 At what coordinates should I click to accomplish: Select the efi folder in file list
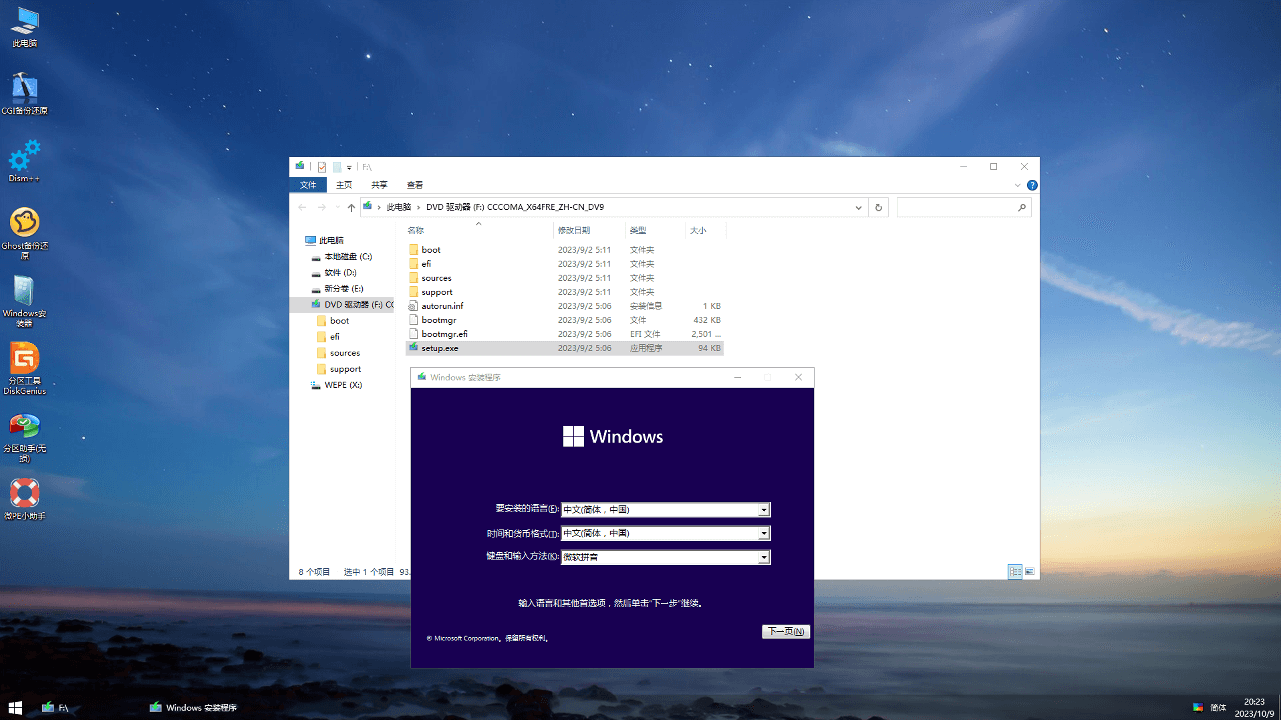pos(564,263)
